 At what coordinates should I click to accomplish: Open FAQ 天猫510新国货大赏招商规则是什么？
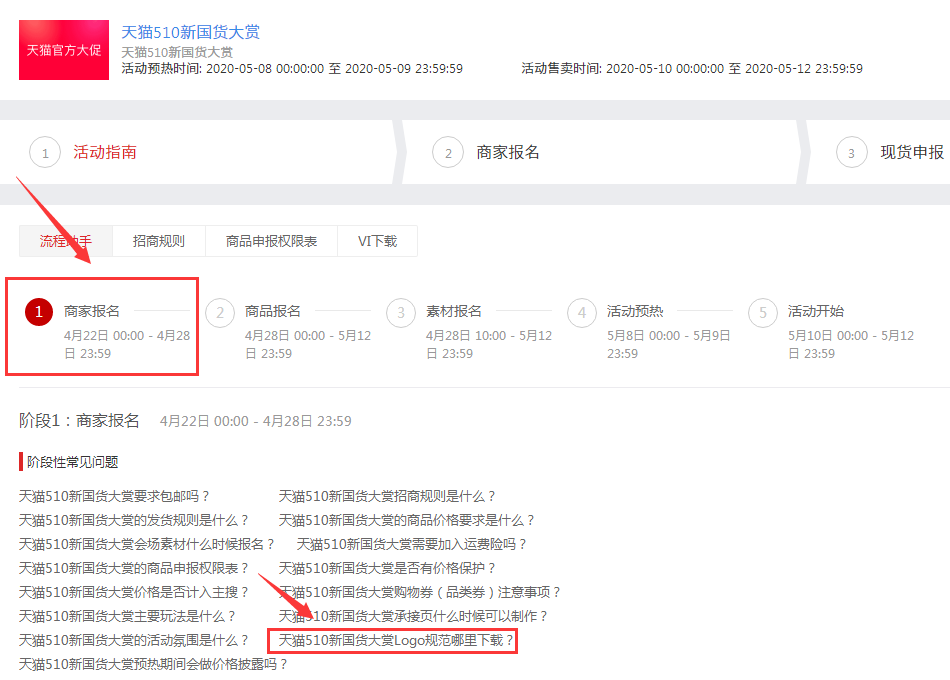[x=387, y=496]
